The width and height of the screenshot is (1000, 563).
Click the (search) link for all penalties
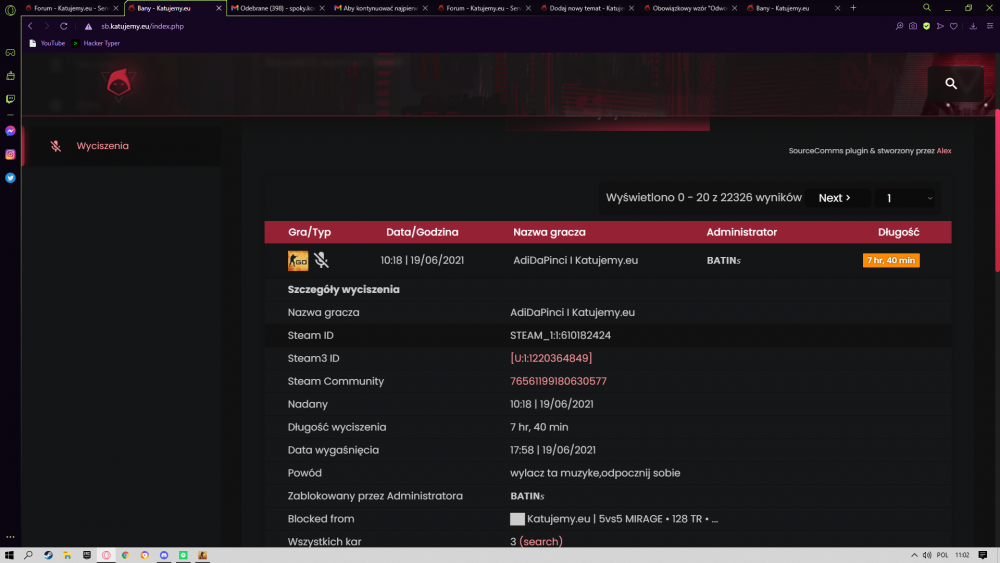coord(541,542)
